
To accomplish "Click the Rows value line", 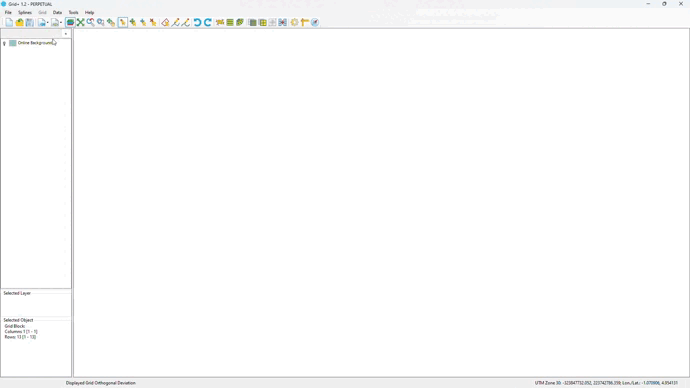I will 20,337.
